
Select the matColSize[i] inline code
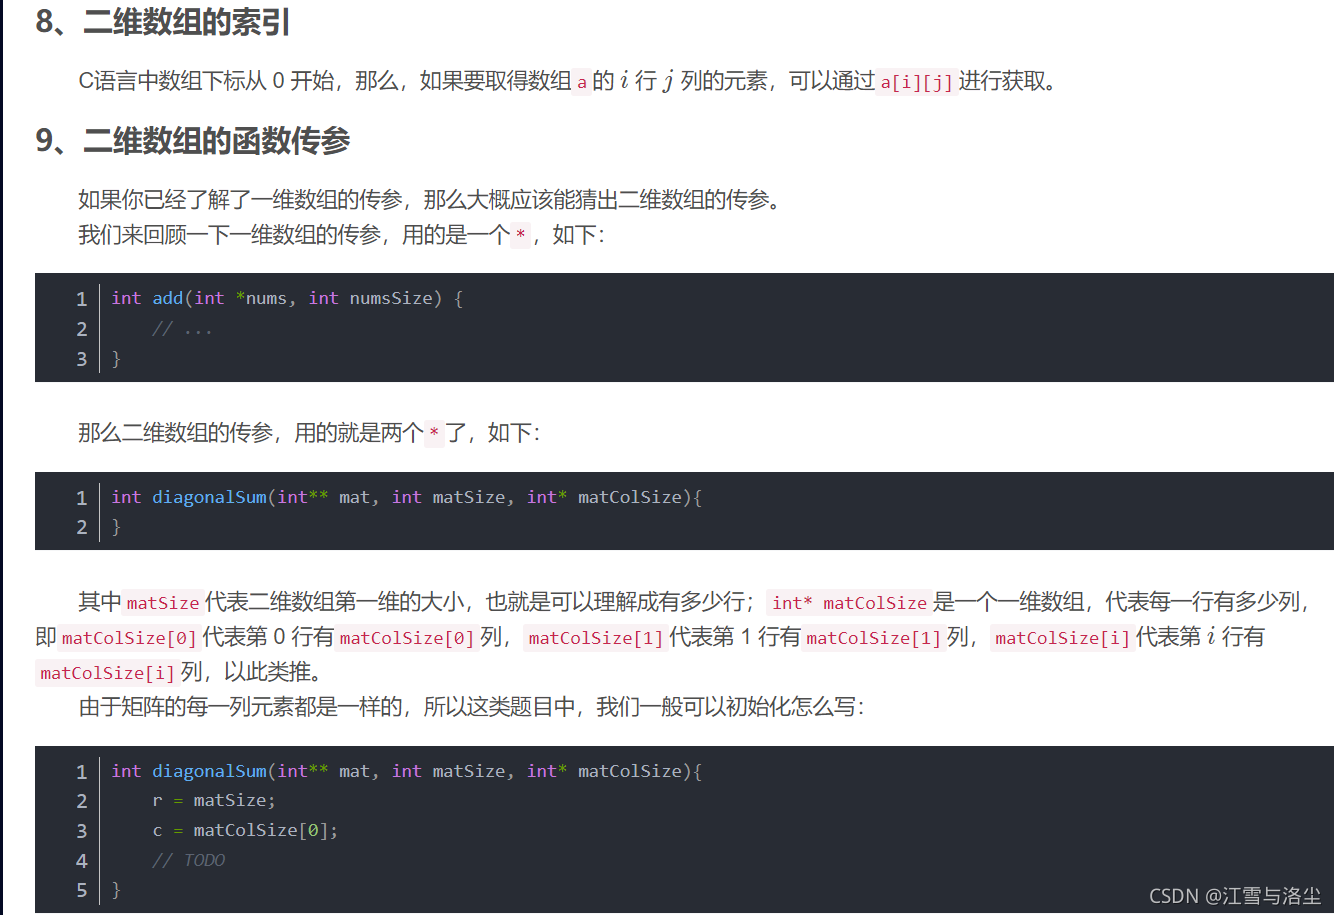[1062, 638]
